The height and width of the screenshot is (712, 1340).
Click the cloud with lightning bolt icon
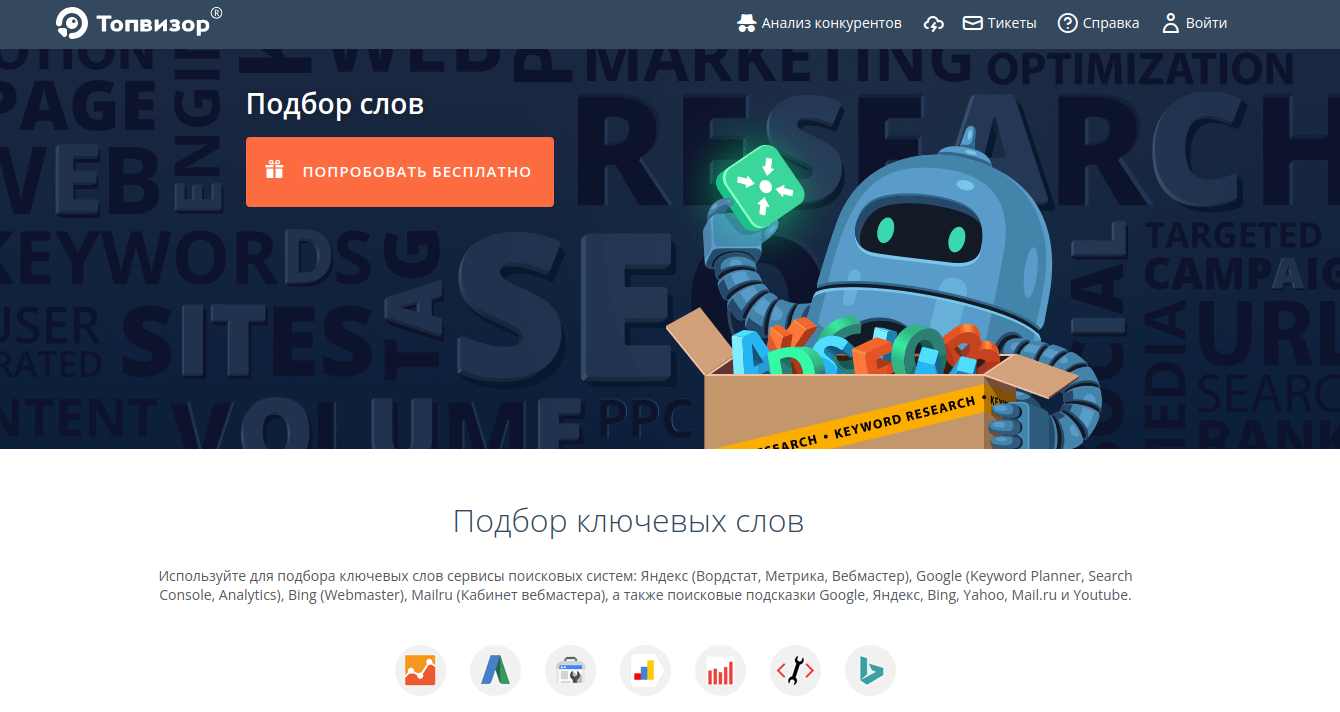[933, 23]
